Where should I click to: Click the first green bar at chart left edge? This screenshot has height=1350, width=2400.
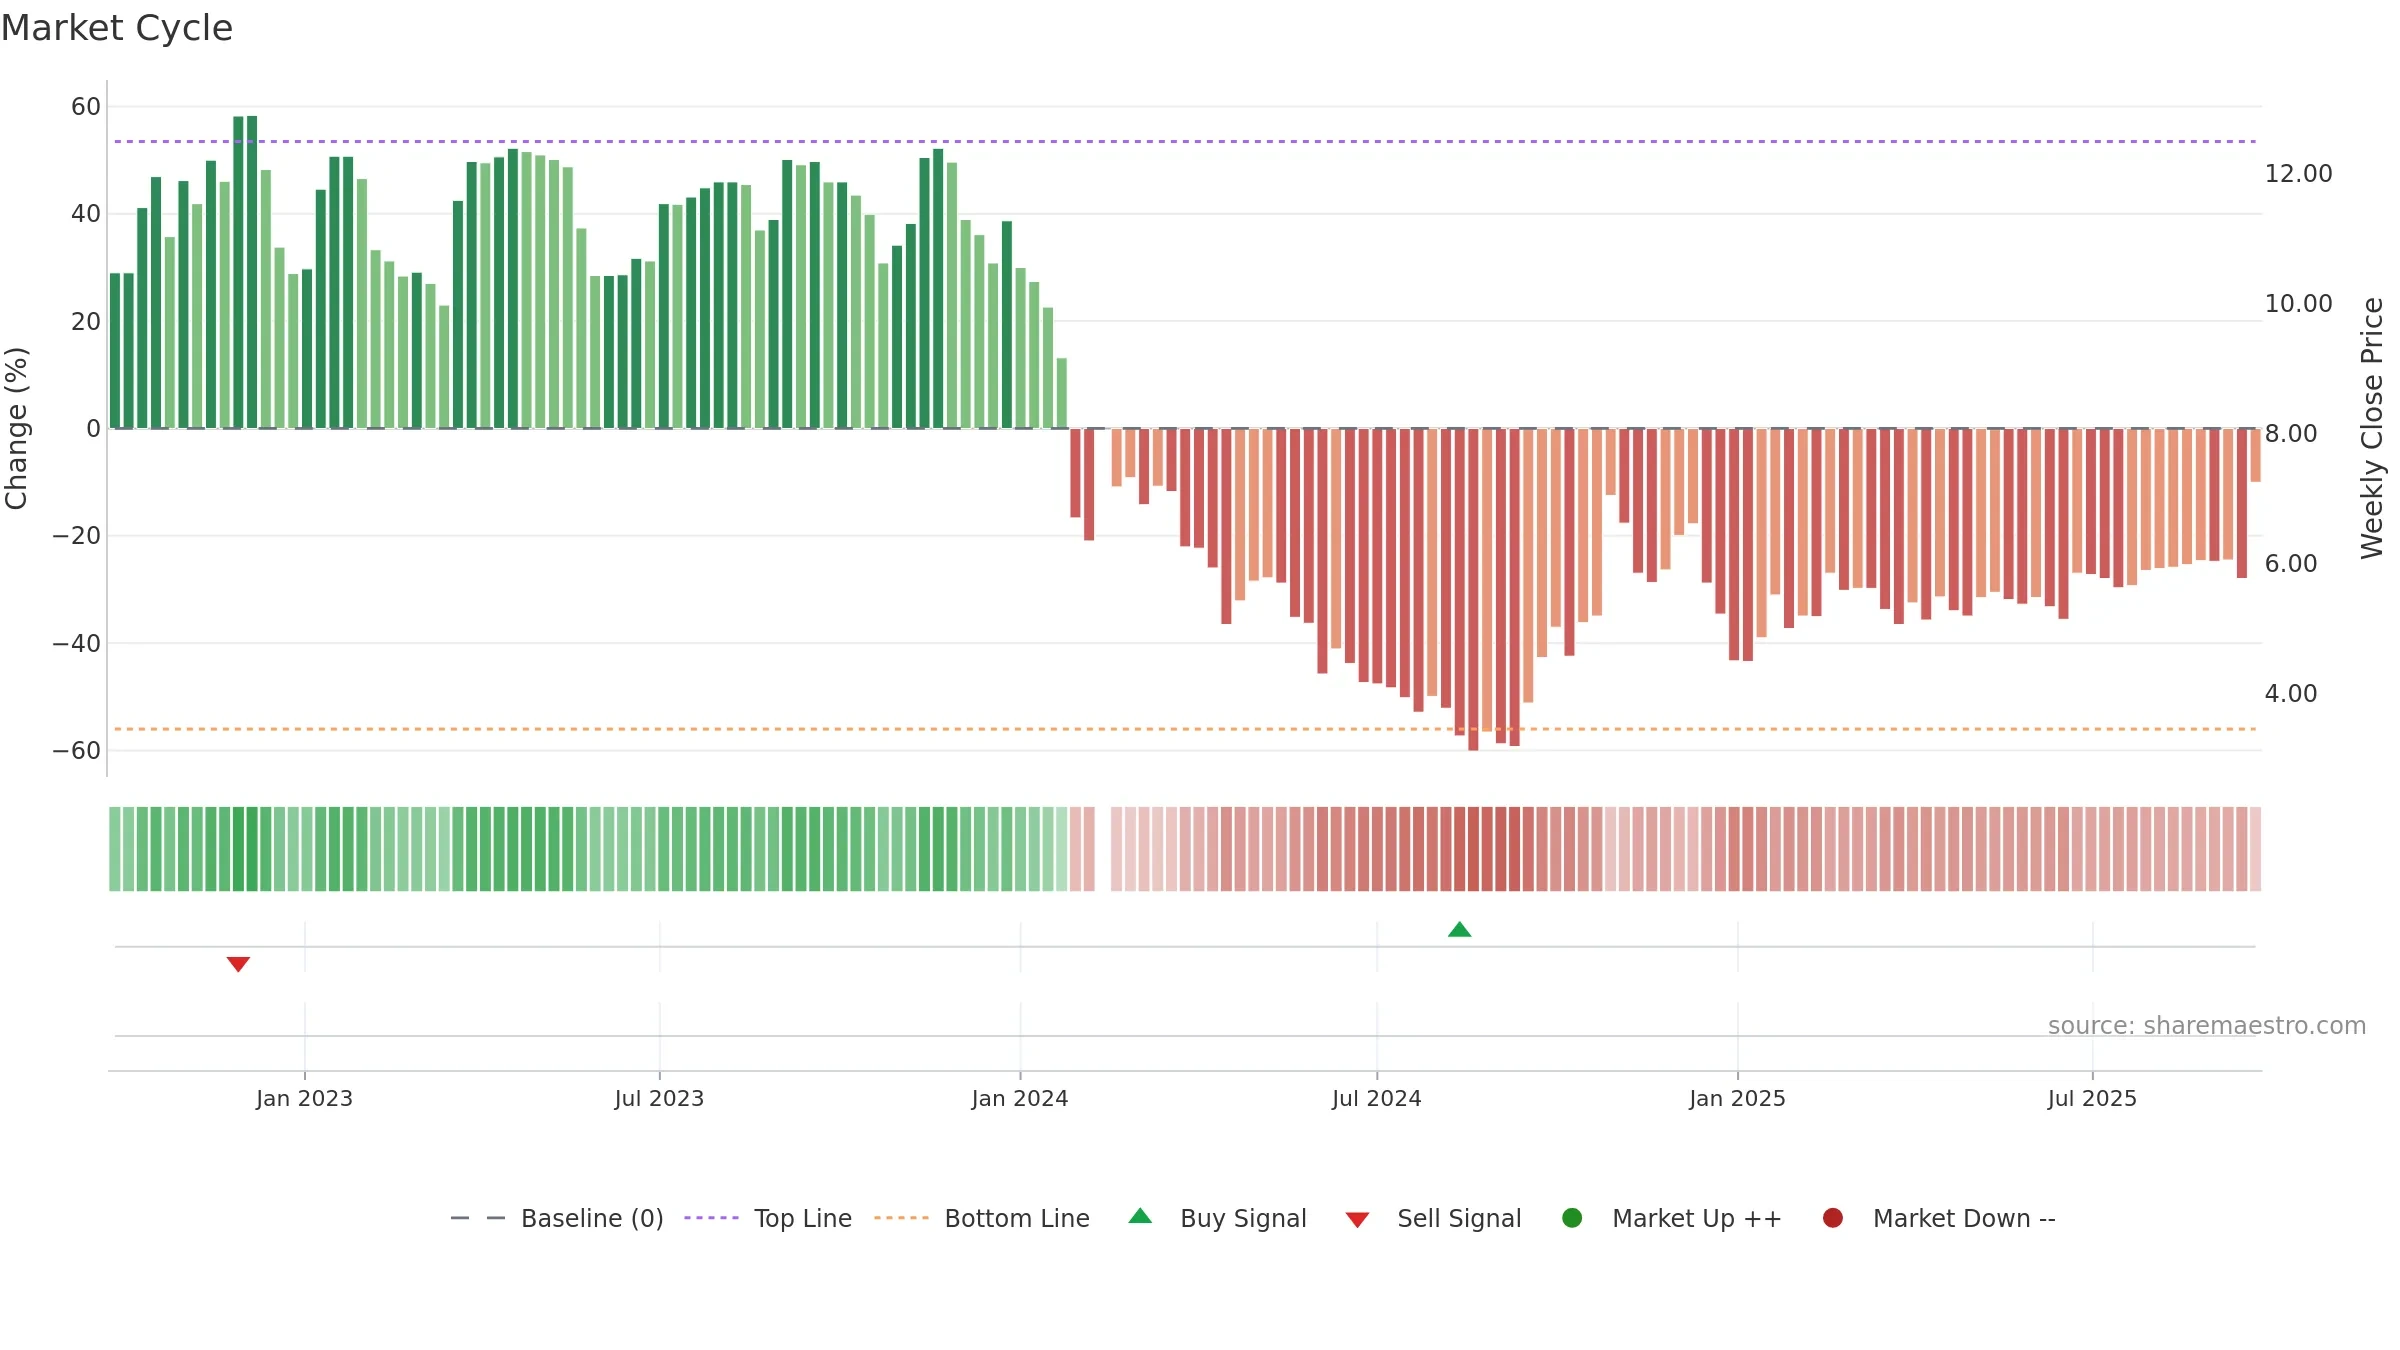pos(115,351)
